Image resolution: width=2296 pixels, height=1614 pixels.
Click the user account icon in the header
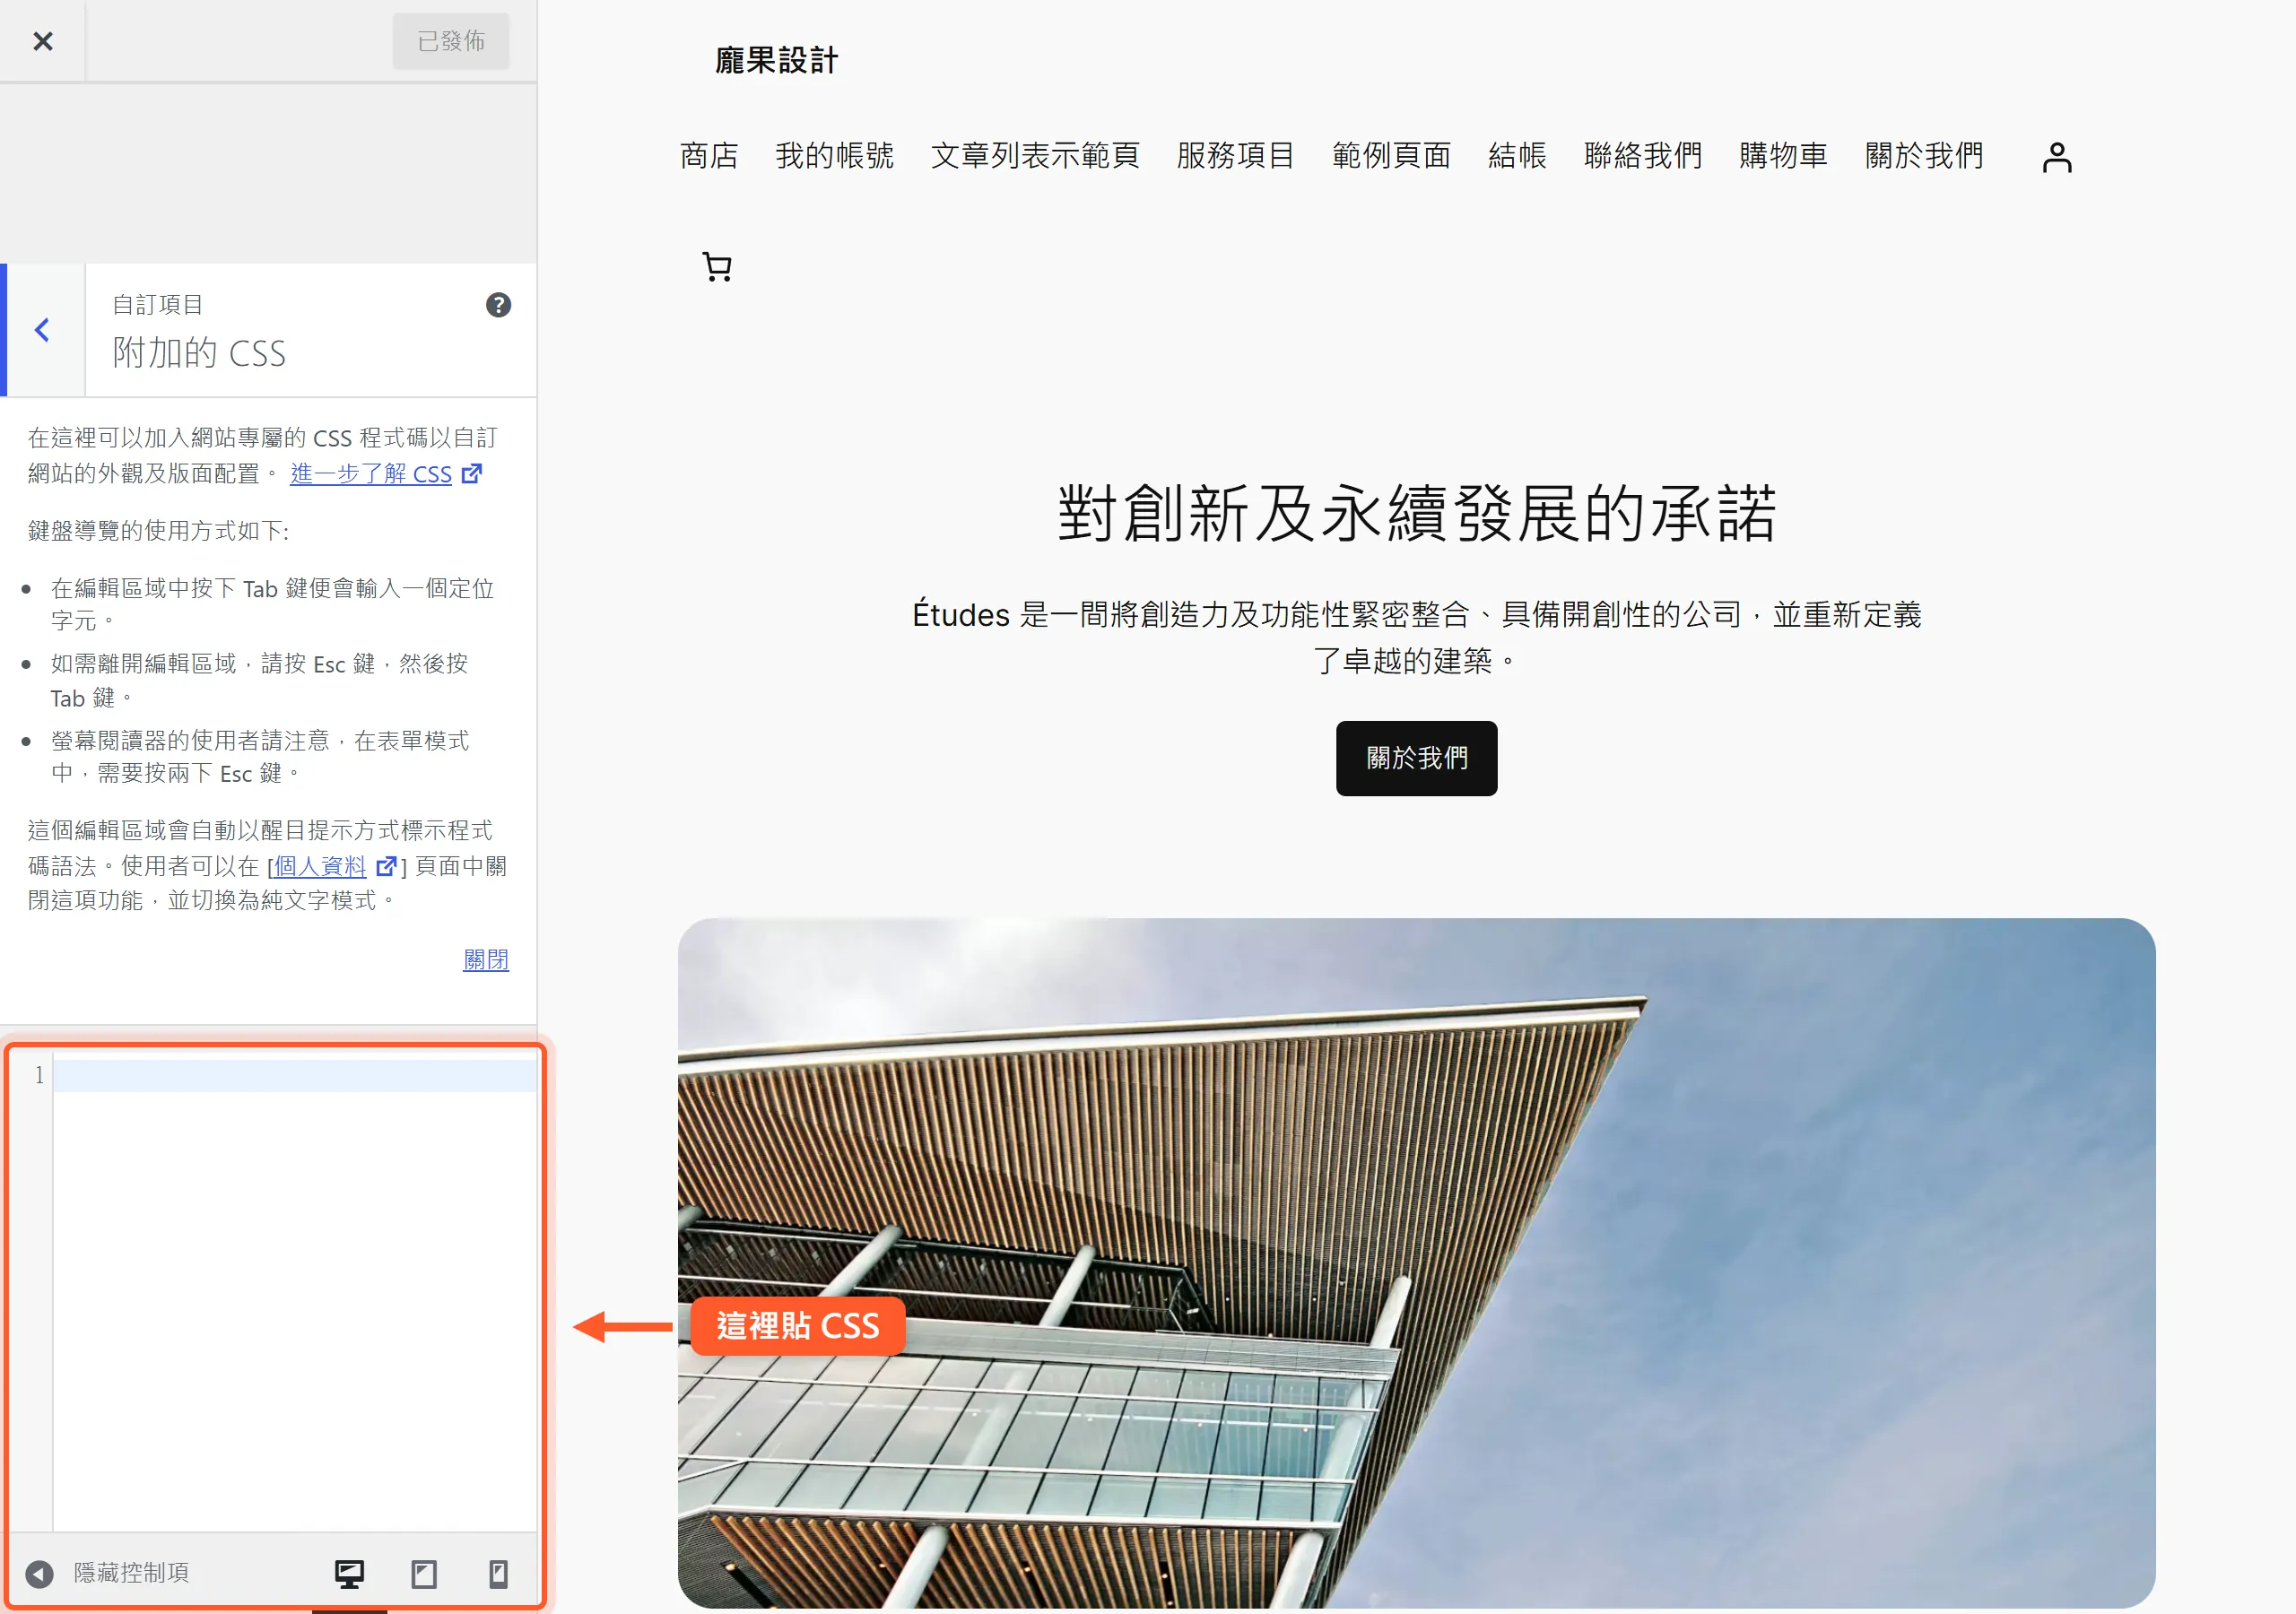(x=2057, y=157)
